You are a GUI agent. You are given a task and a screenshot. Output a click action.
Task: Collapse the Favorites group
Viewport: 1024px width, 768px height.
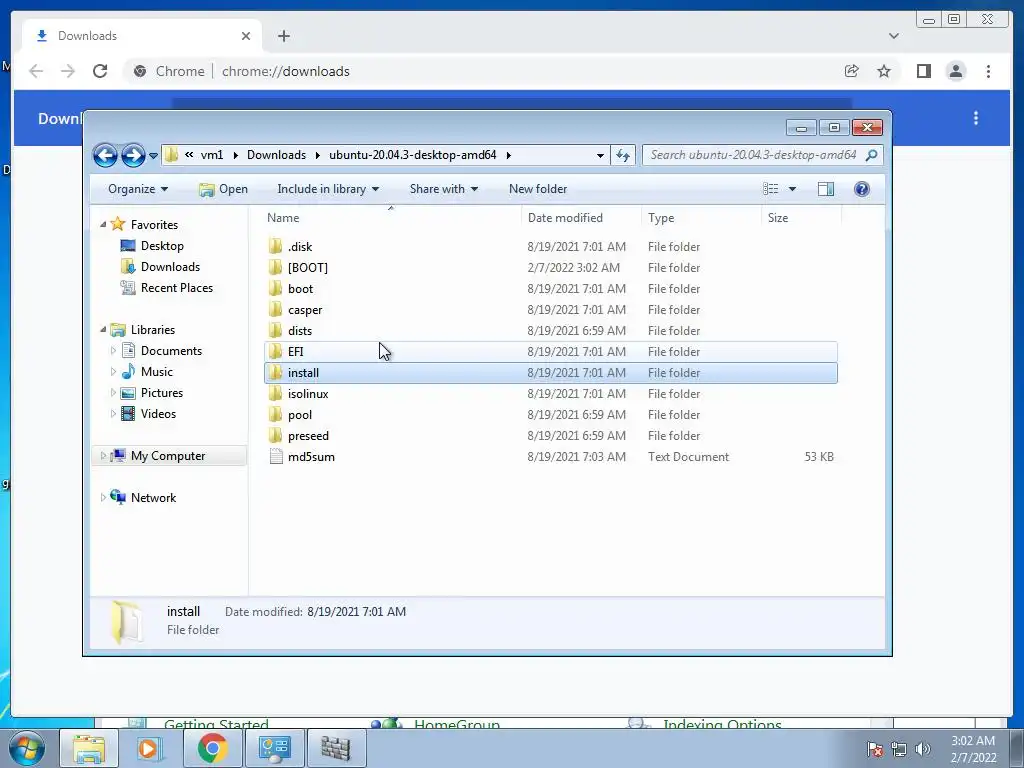103,224
